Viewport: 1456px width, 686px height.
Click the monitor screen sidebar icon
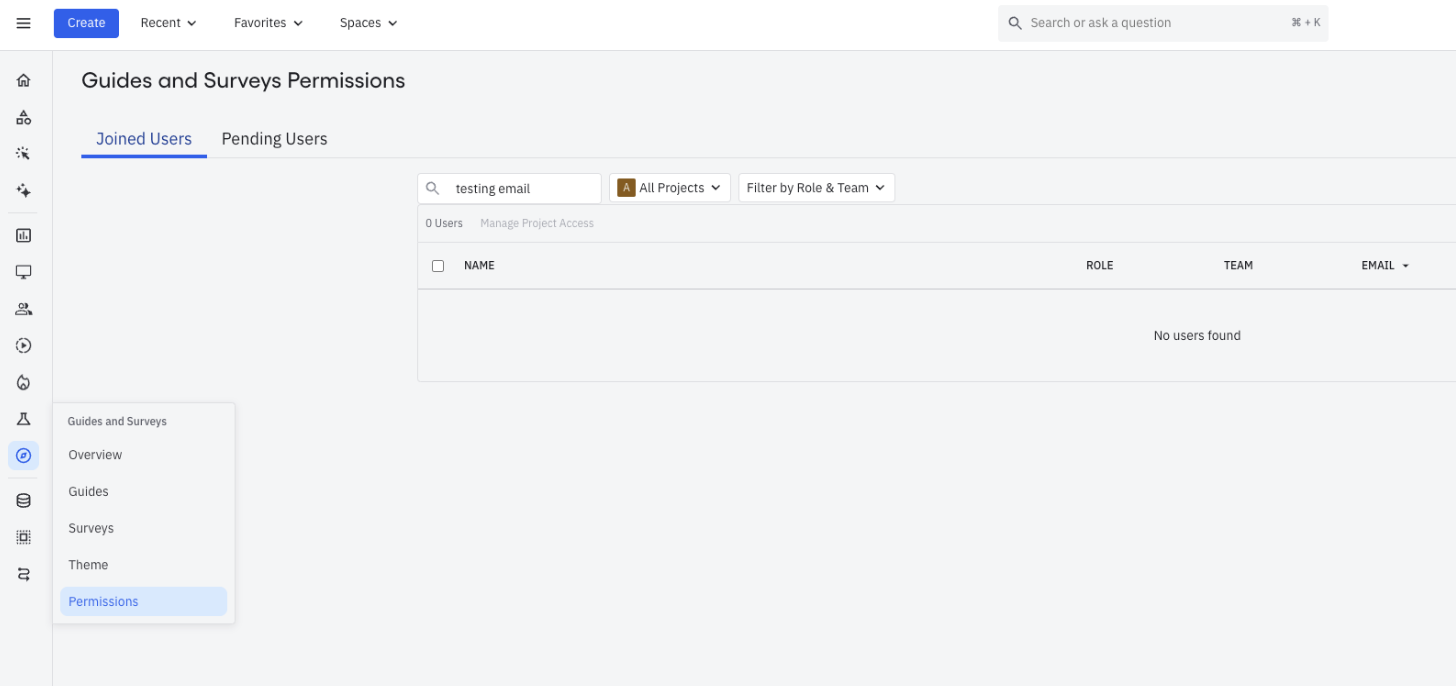click(24, 272)
